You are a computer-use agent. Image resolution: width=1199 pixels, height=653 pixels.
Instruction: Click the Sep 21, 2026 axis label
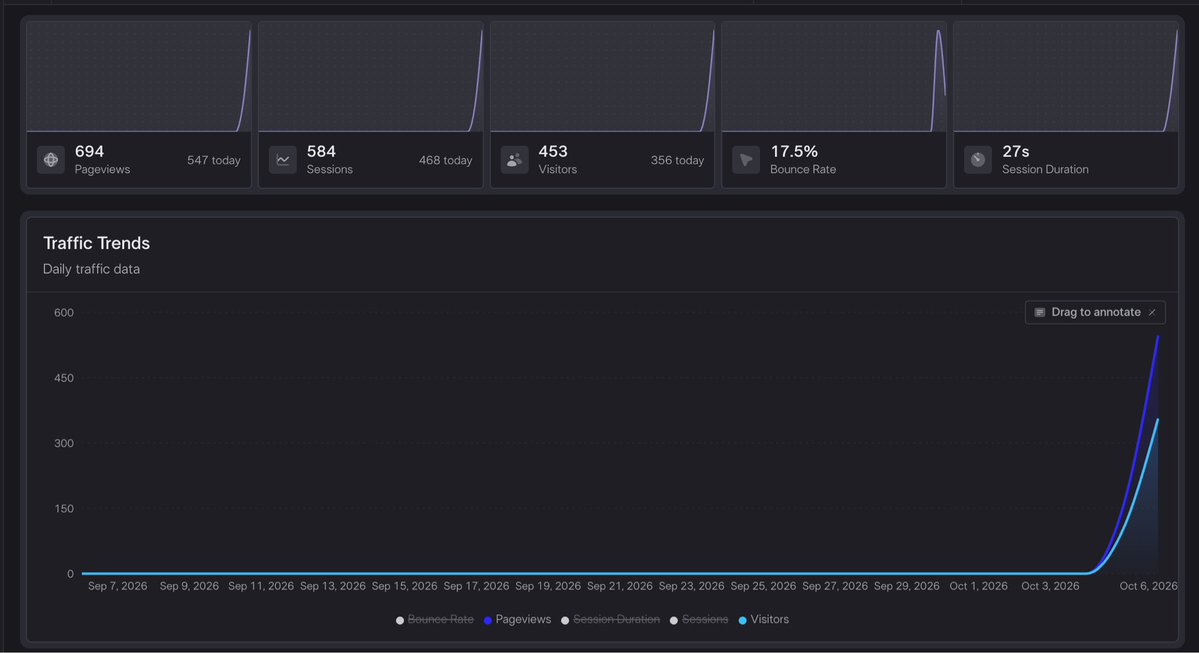(620, 586)
